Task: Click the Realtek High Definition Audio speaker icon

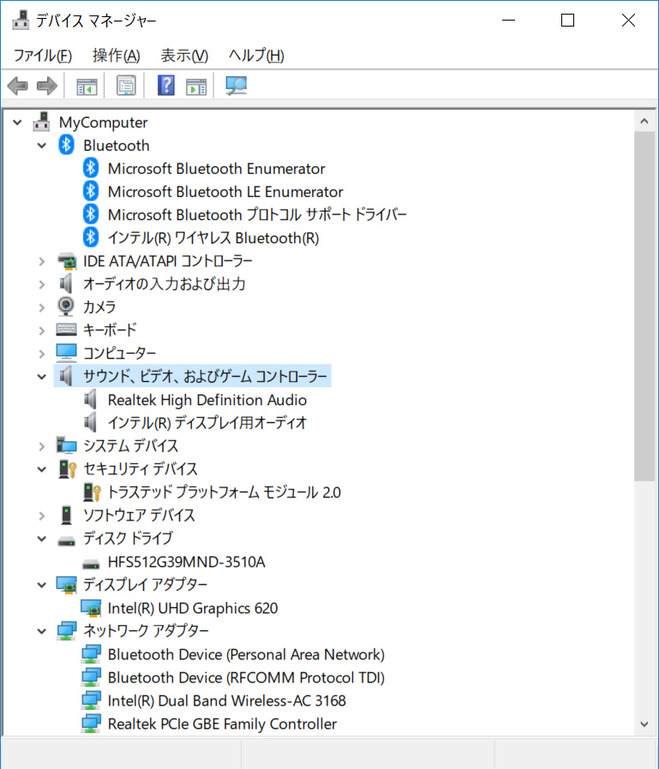Action: [x=90, y=400]
